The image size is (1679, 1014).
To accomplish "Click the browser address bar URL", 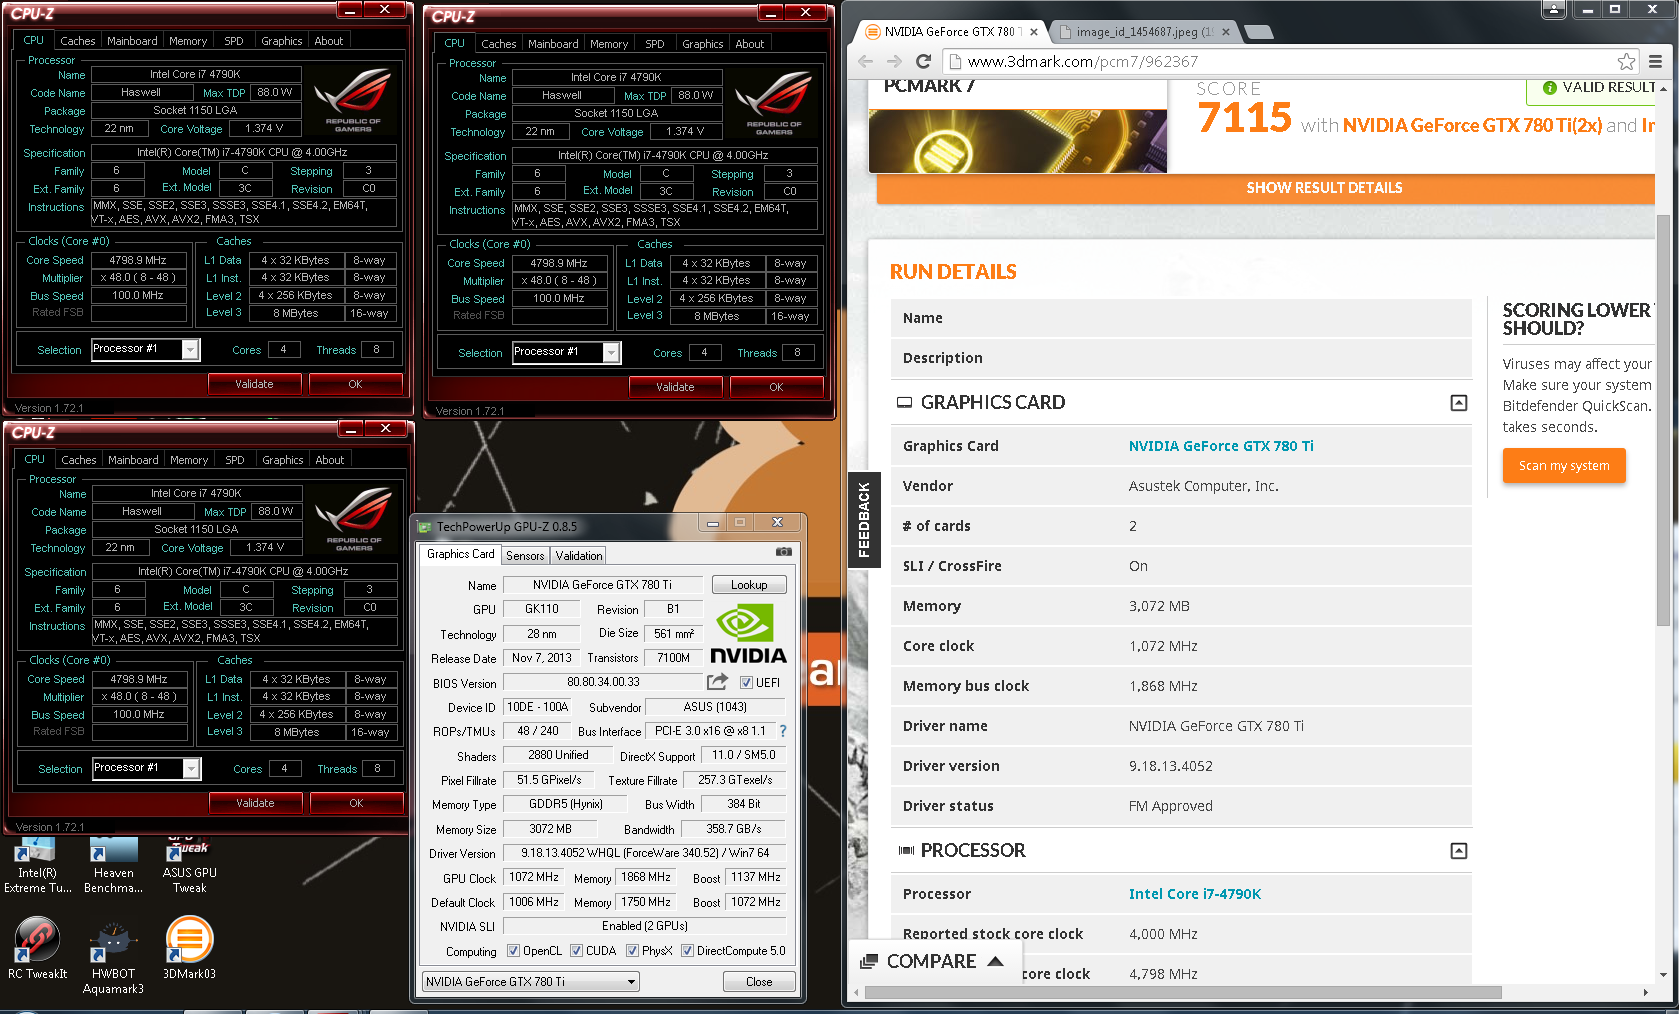I will [1083, 62].
